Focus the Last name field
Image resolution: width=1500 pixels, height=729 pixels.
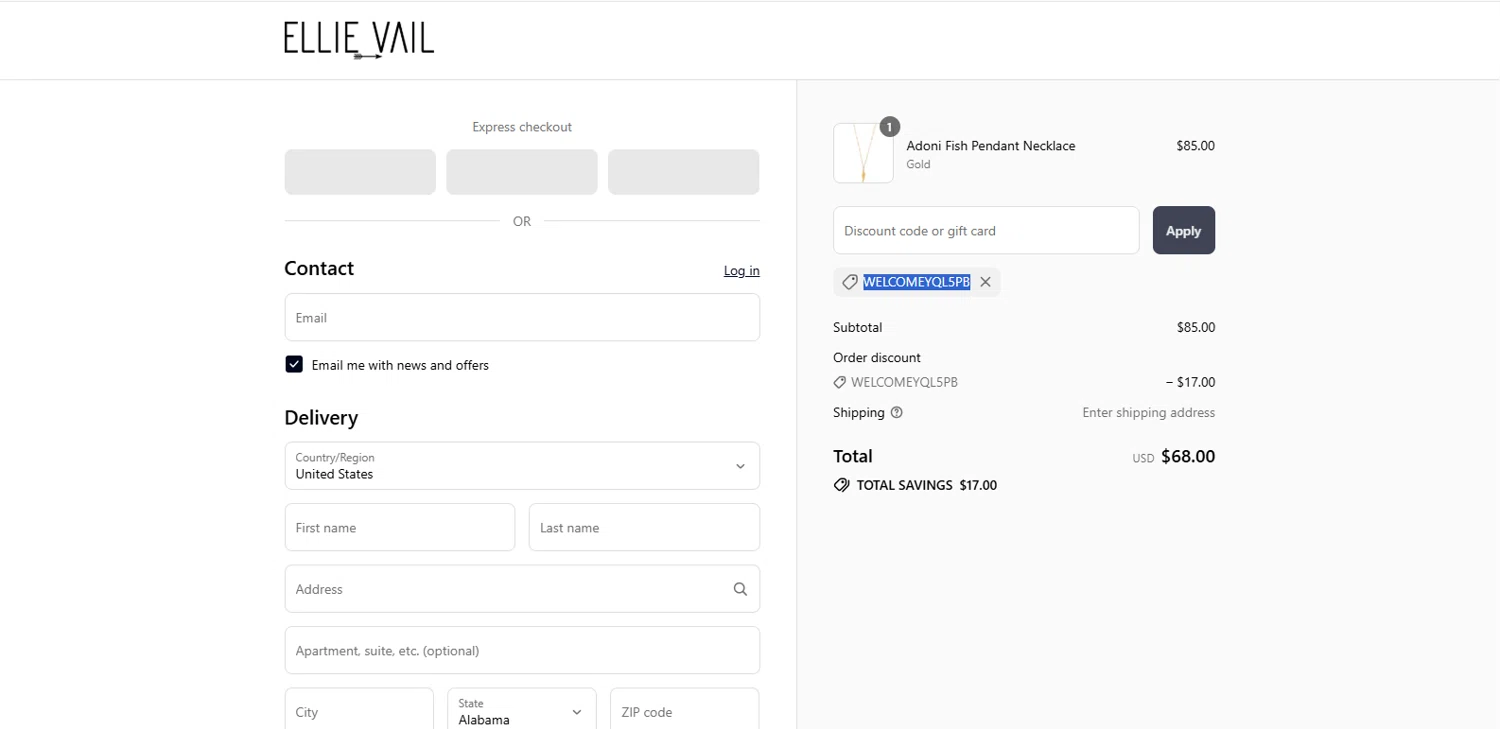tap(644, 527)
